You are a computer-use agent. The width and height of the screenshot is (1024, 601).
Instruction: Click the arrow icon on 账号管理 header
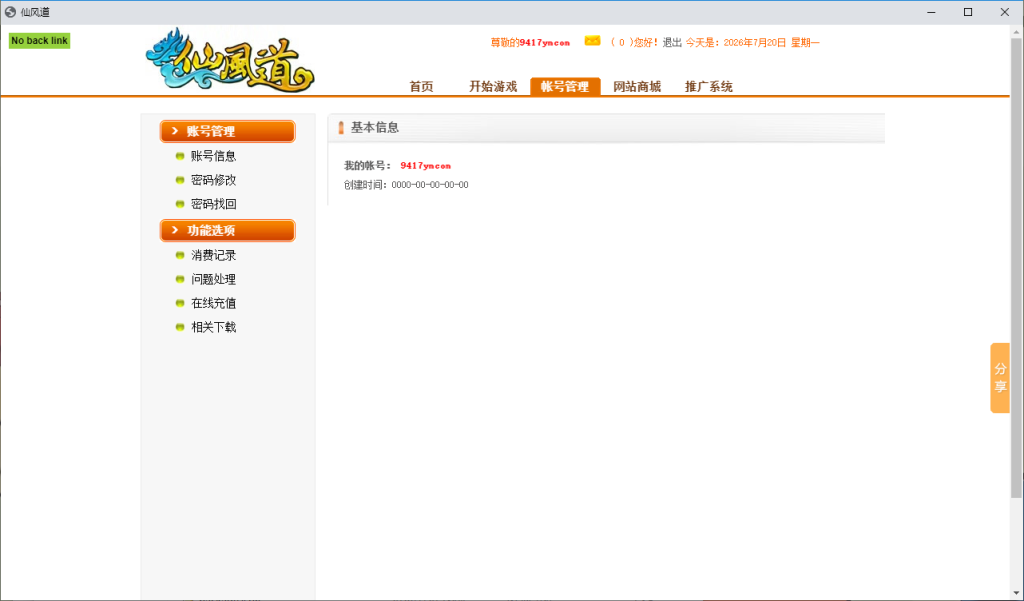click(174, 131)
